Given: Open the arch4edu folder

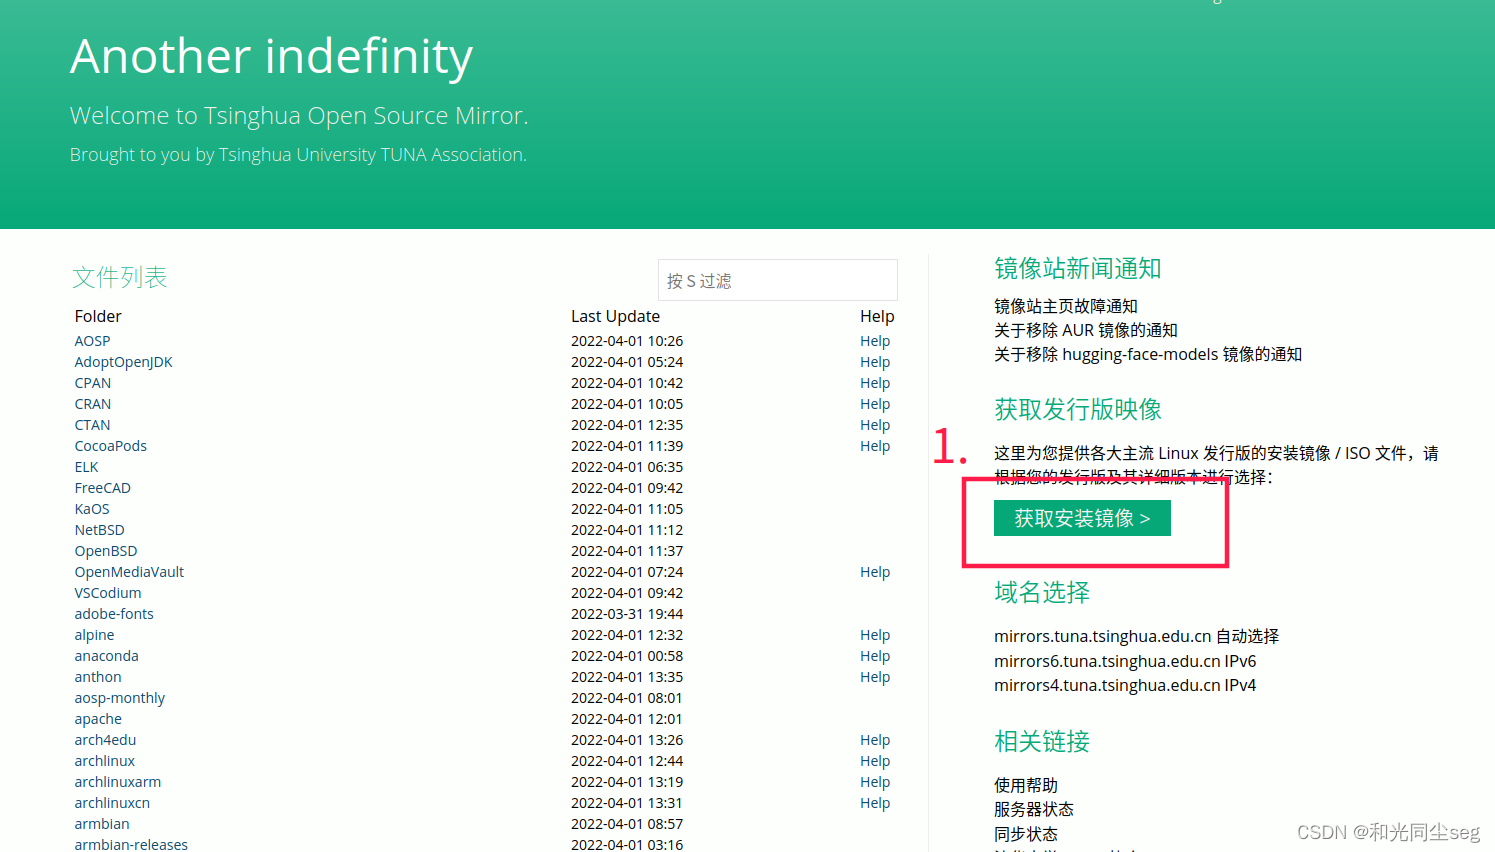Looking at the screenshot, I should pos(105,740).
